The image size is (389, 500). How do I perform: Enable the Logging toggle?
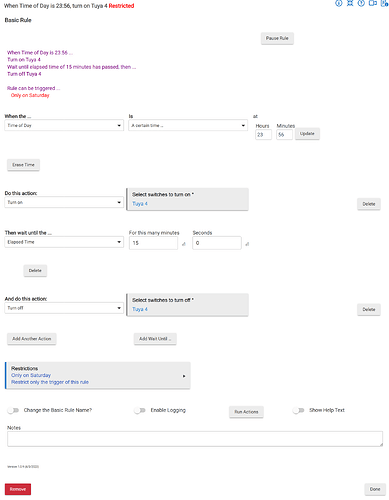coord(140,410)
